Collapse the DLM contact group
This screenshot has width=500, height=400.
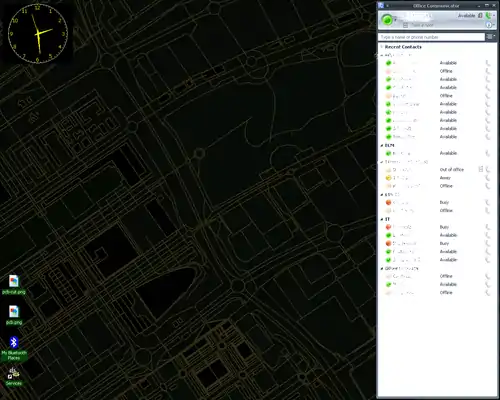(x=382, y=146)
